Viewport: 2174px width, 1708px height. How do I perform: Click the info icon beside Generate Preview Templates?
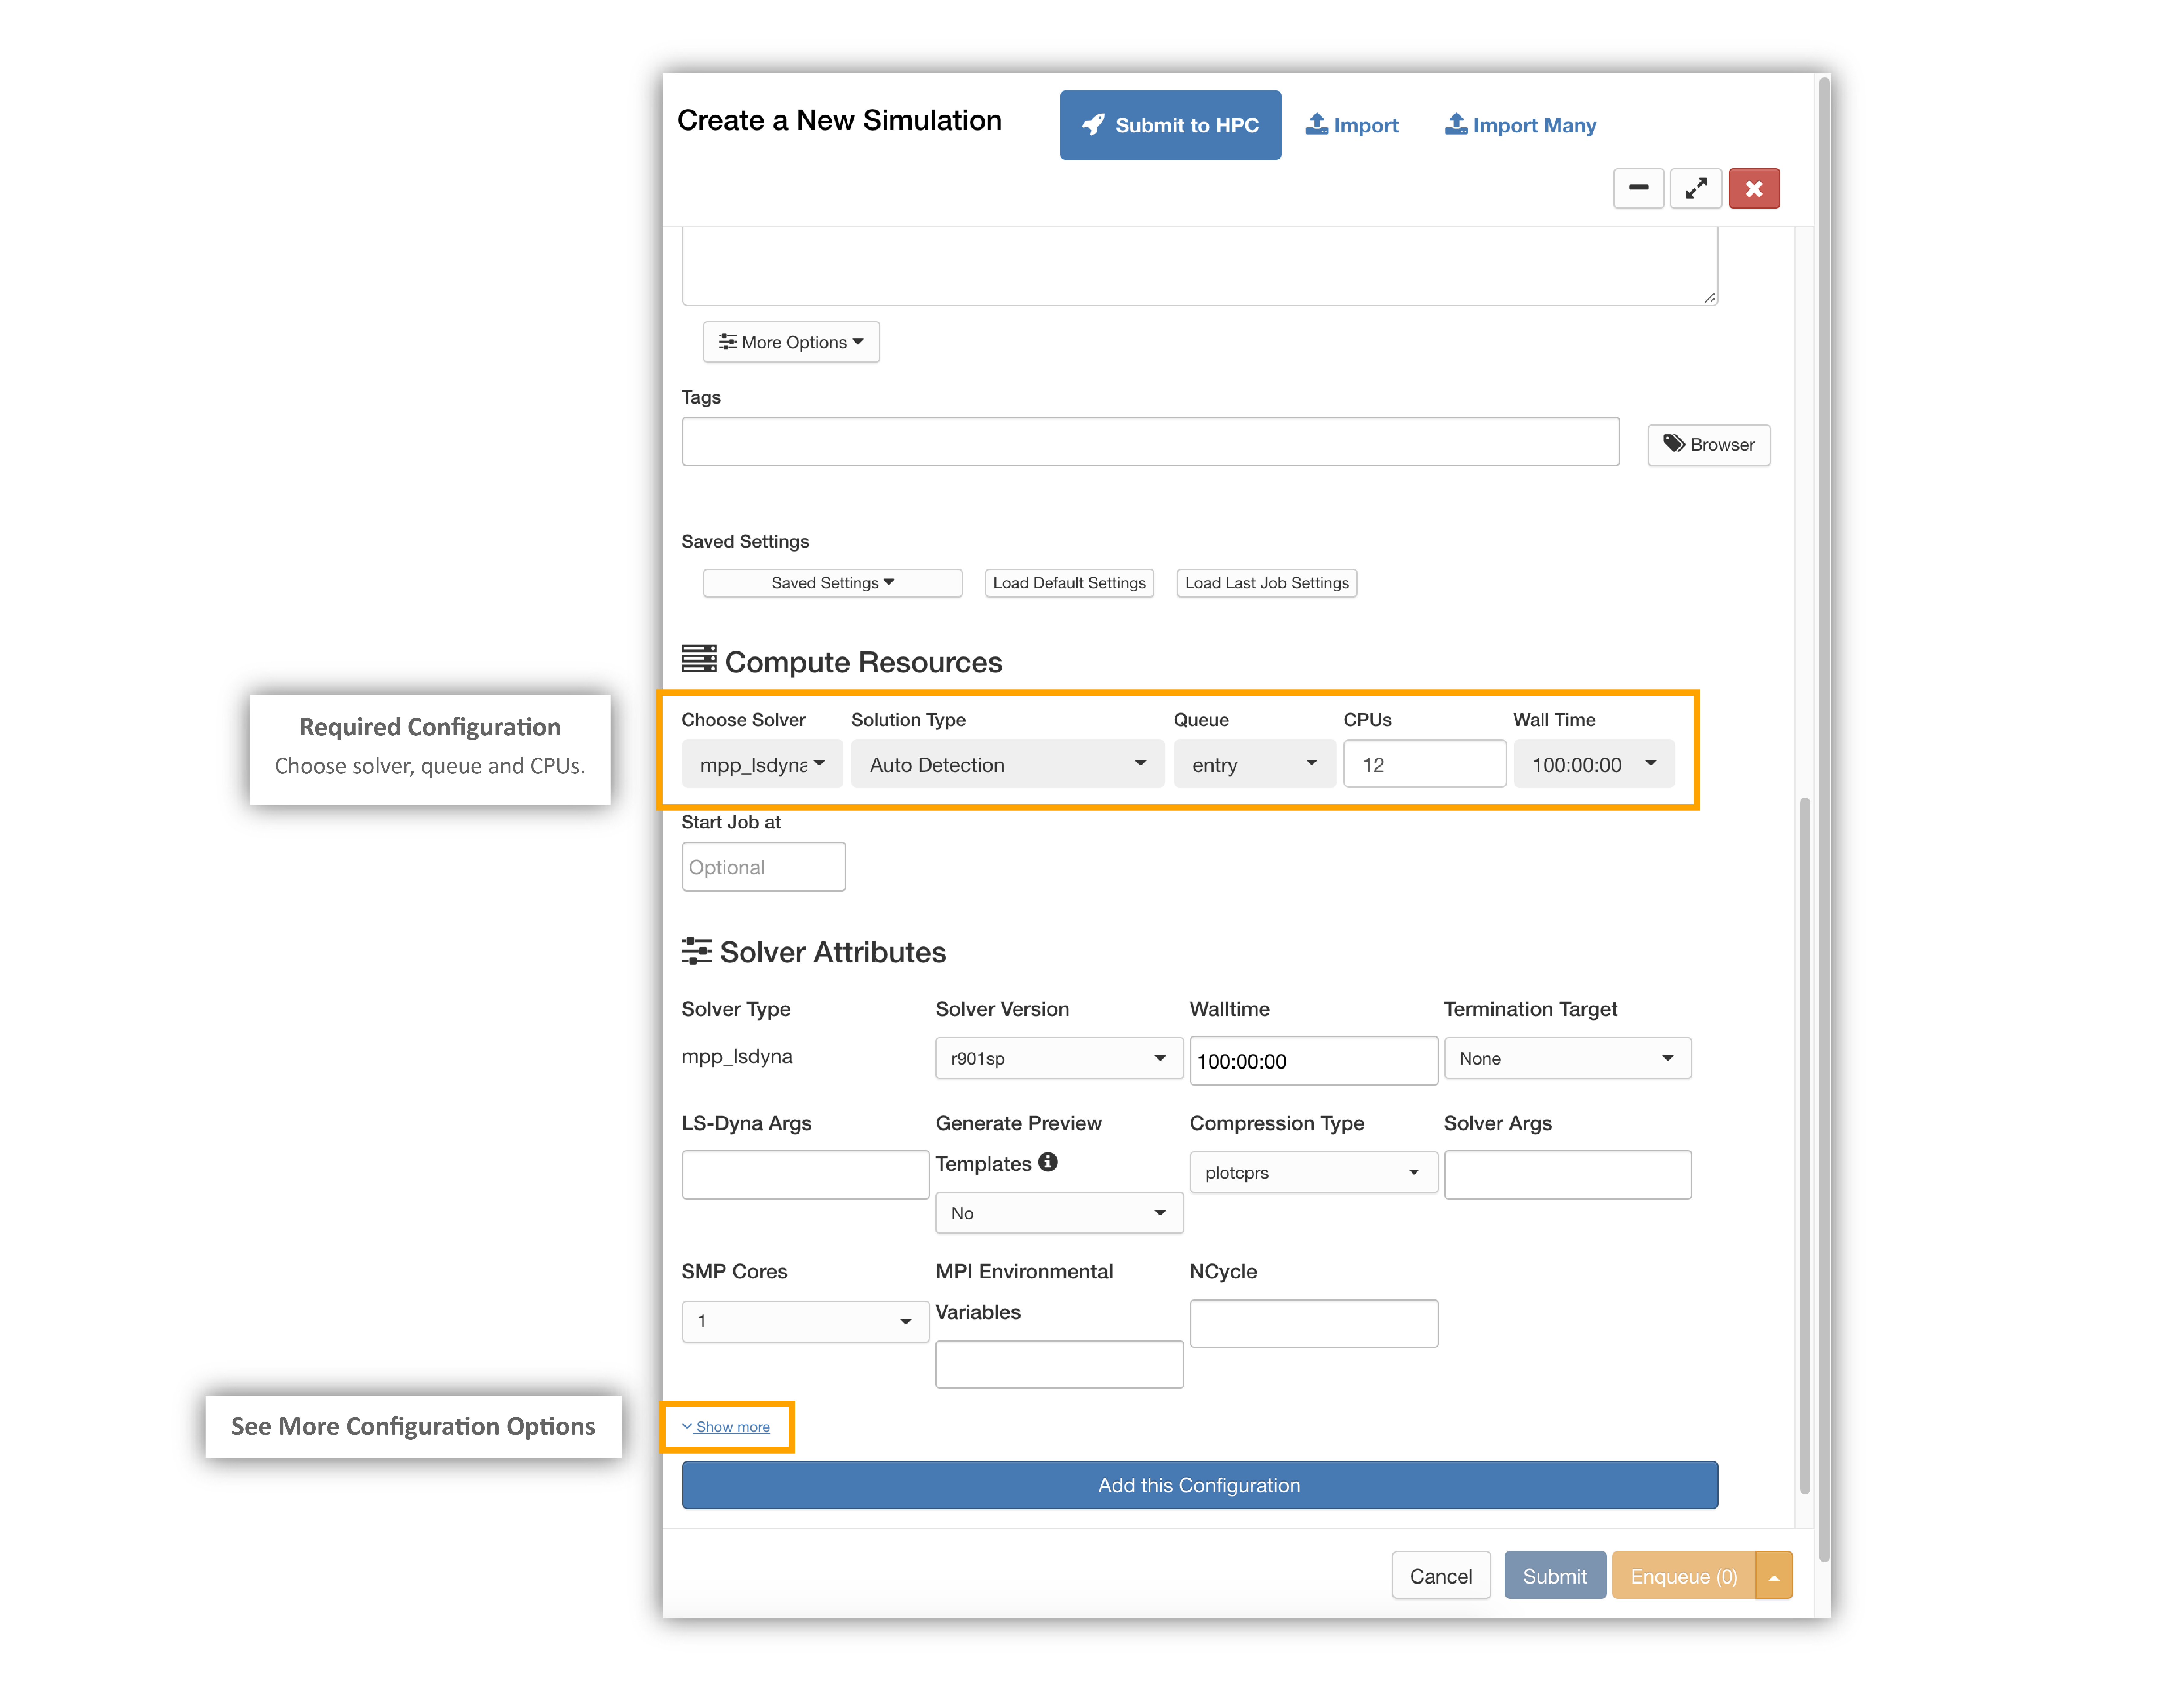[x=1048, y=1162]
